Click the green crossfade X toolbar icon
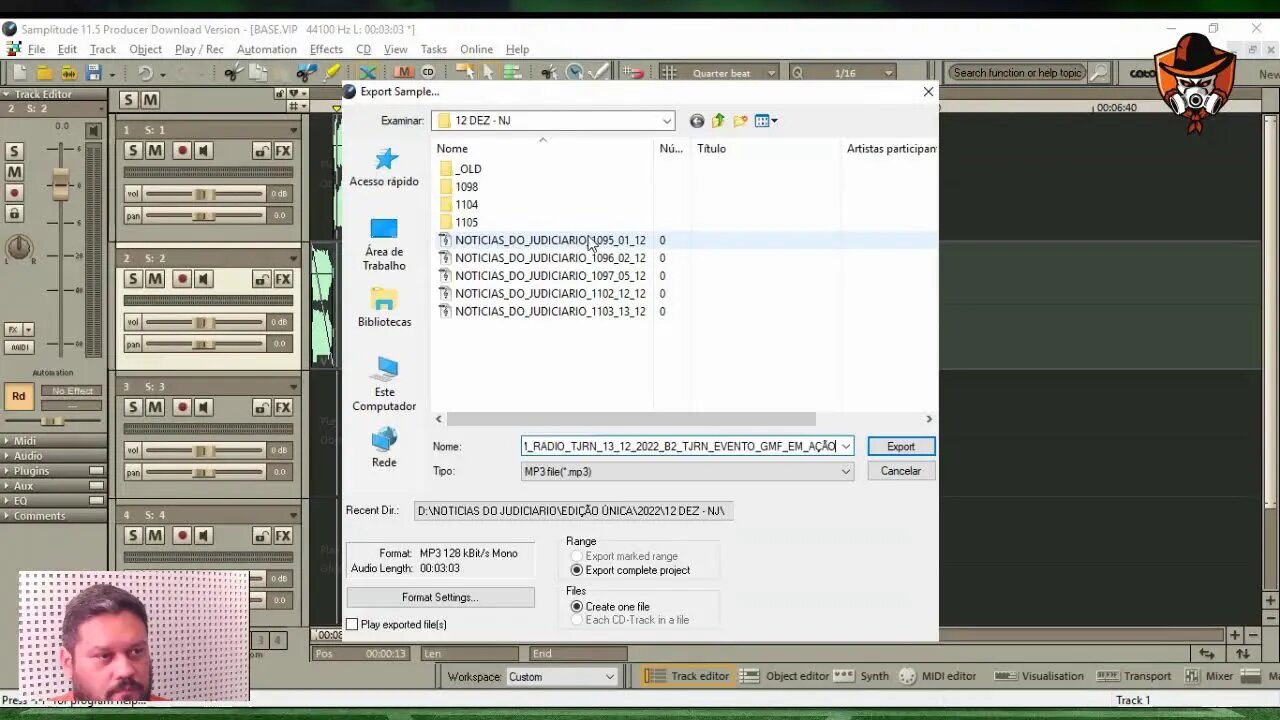 point(367,72)
